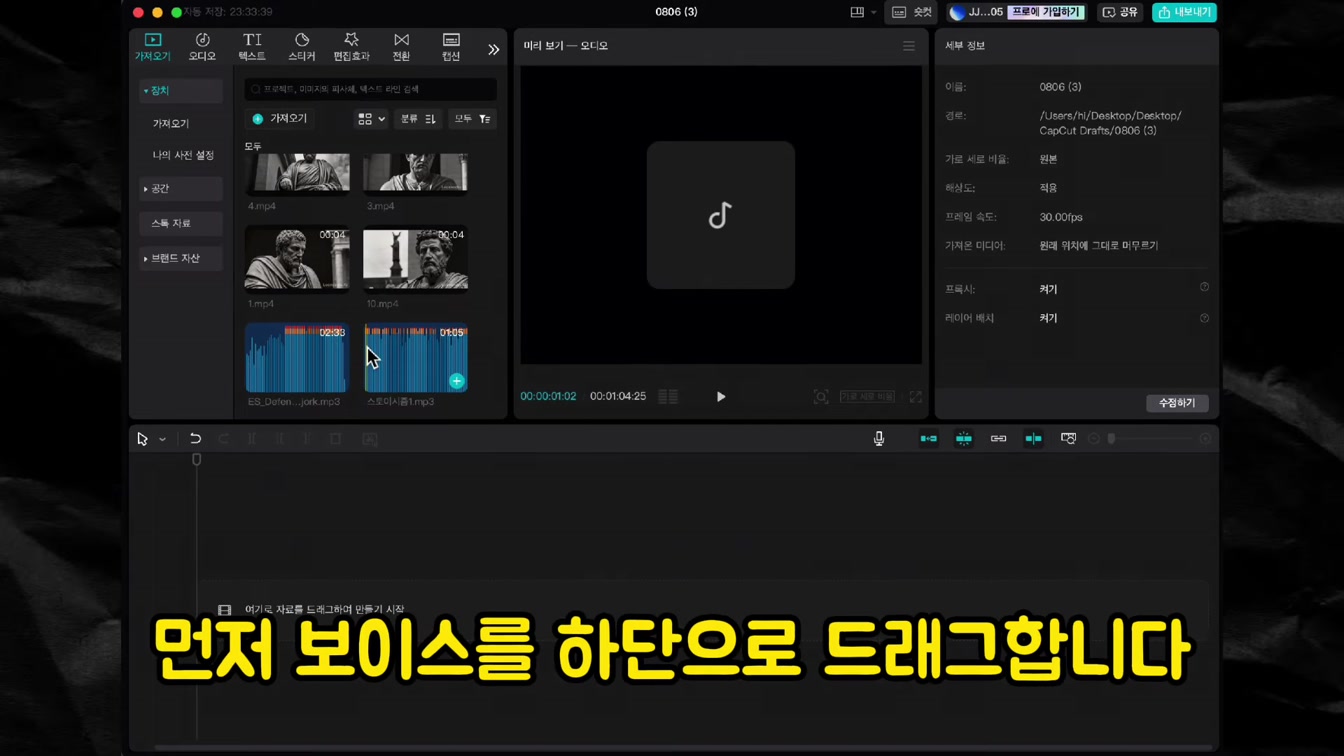The height and width of the screenshot is (756, 1344).
Task: Start voiceover recording with microphone icon
Action: 879,439
